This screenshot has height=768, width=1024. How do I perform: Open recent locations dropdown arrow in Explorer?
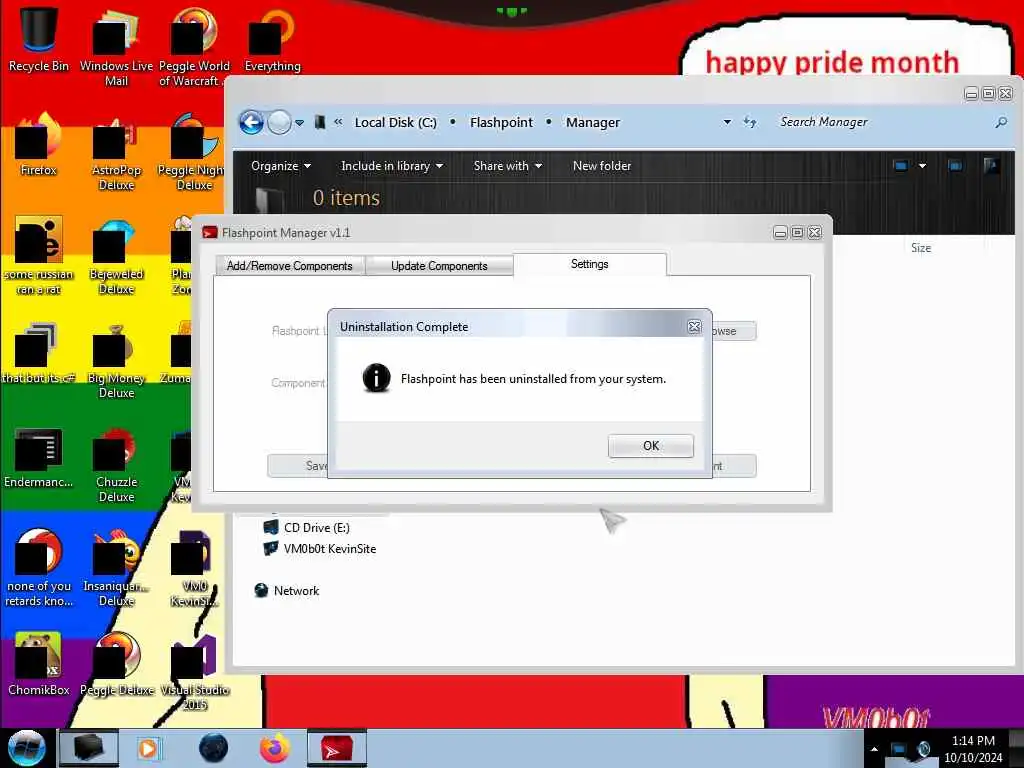(x=299, y=123)
